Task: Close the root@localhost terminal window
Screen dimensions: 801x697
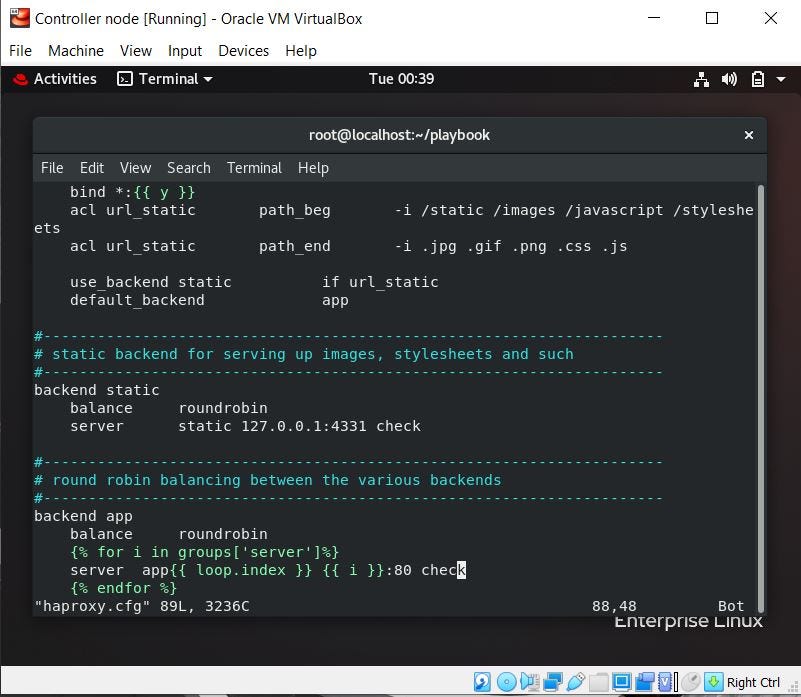Action: click(x=749, y=135)
